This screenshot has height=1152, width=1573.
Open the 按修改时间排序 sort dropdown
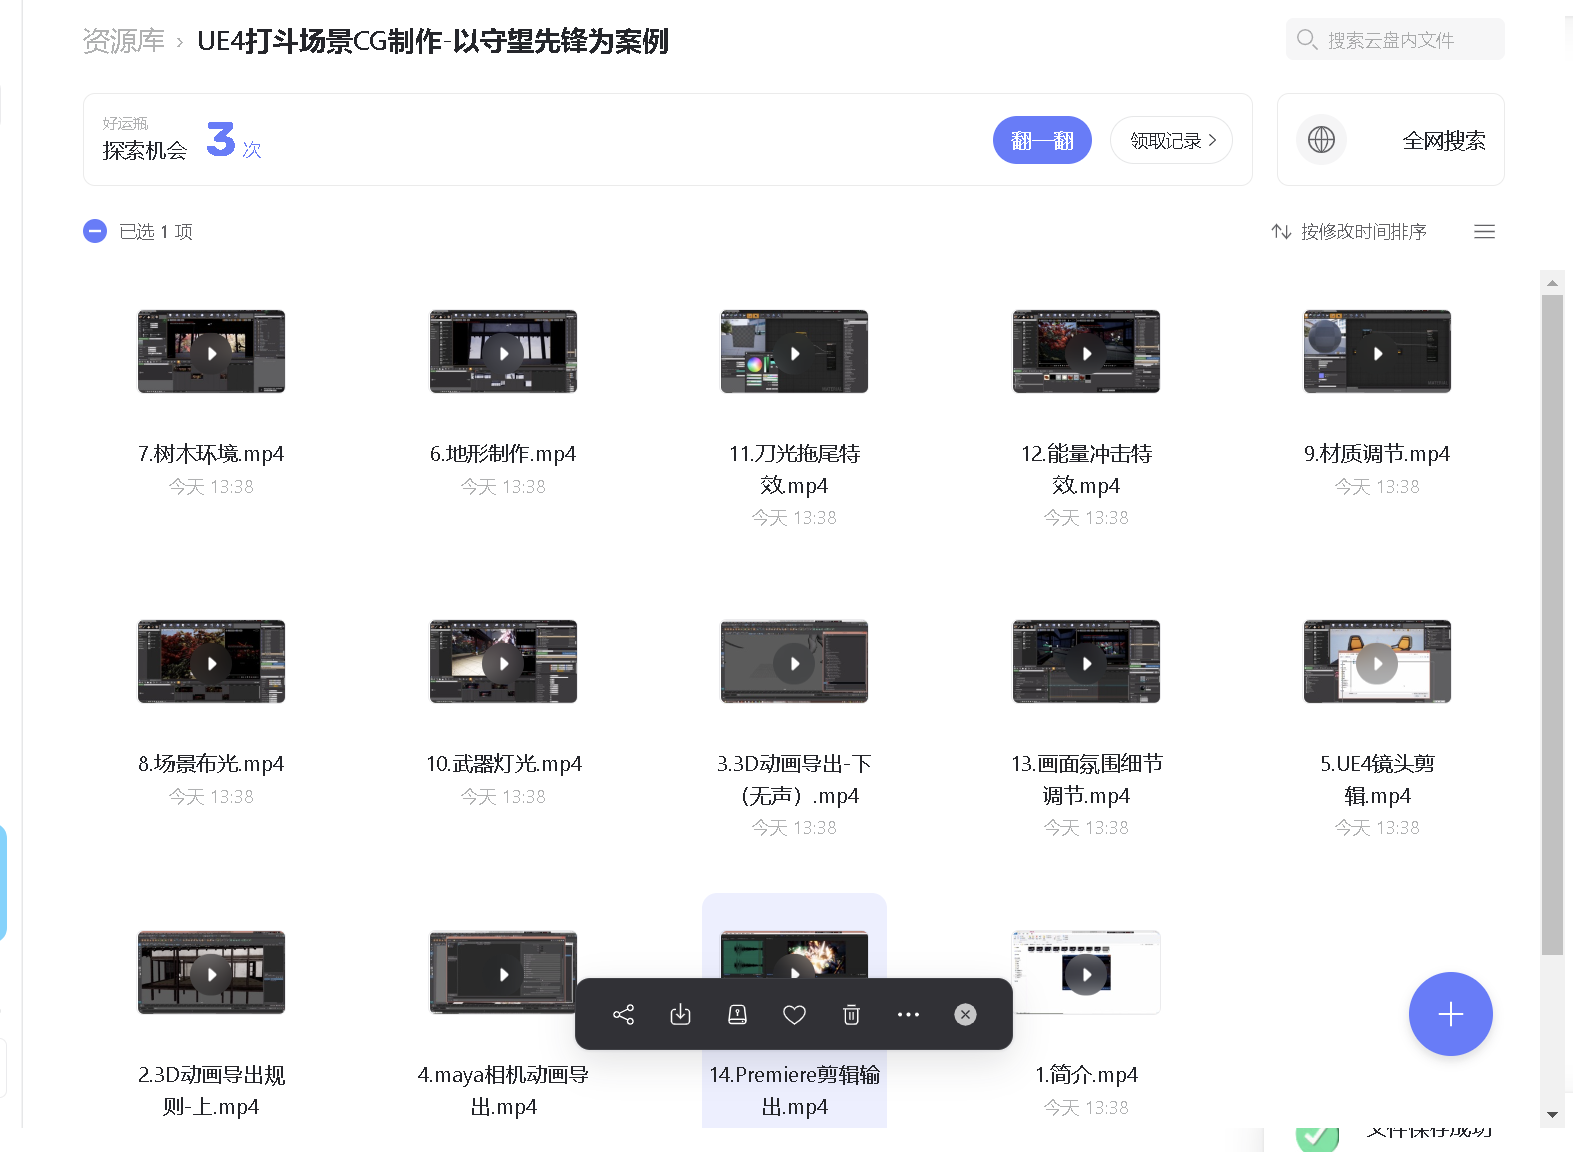[x=1349, y=232]
